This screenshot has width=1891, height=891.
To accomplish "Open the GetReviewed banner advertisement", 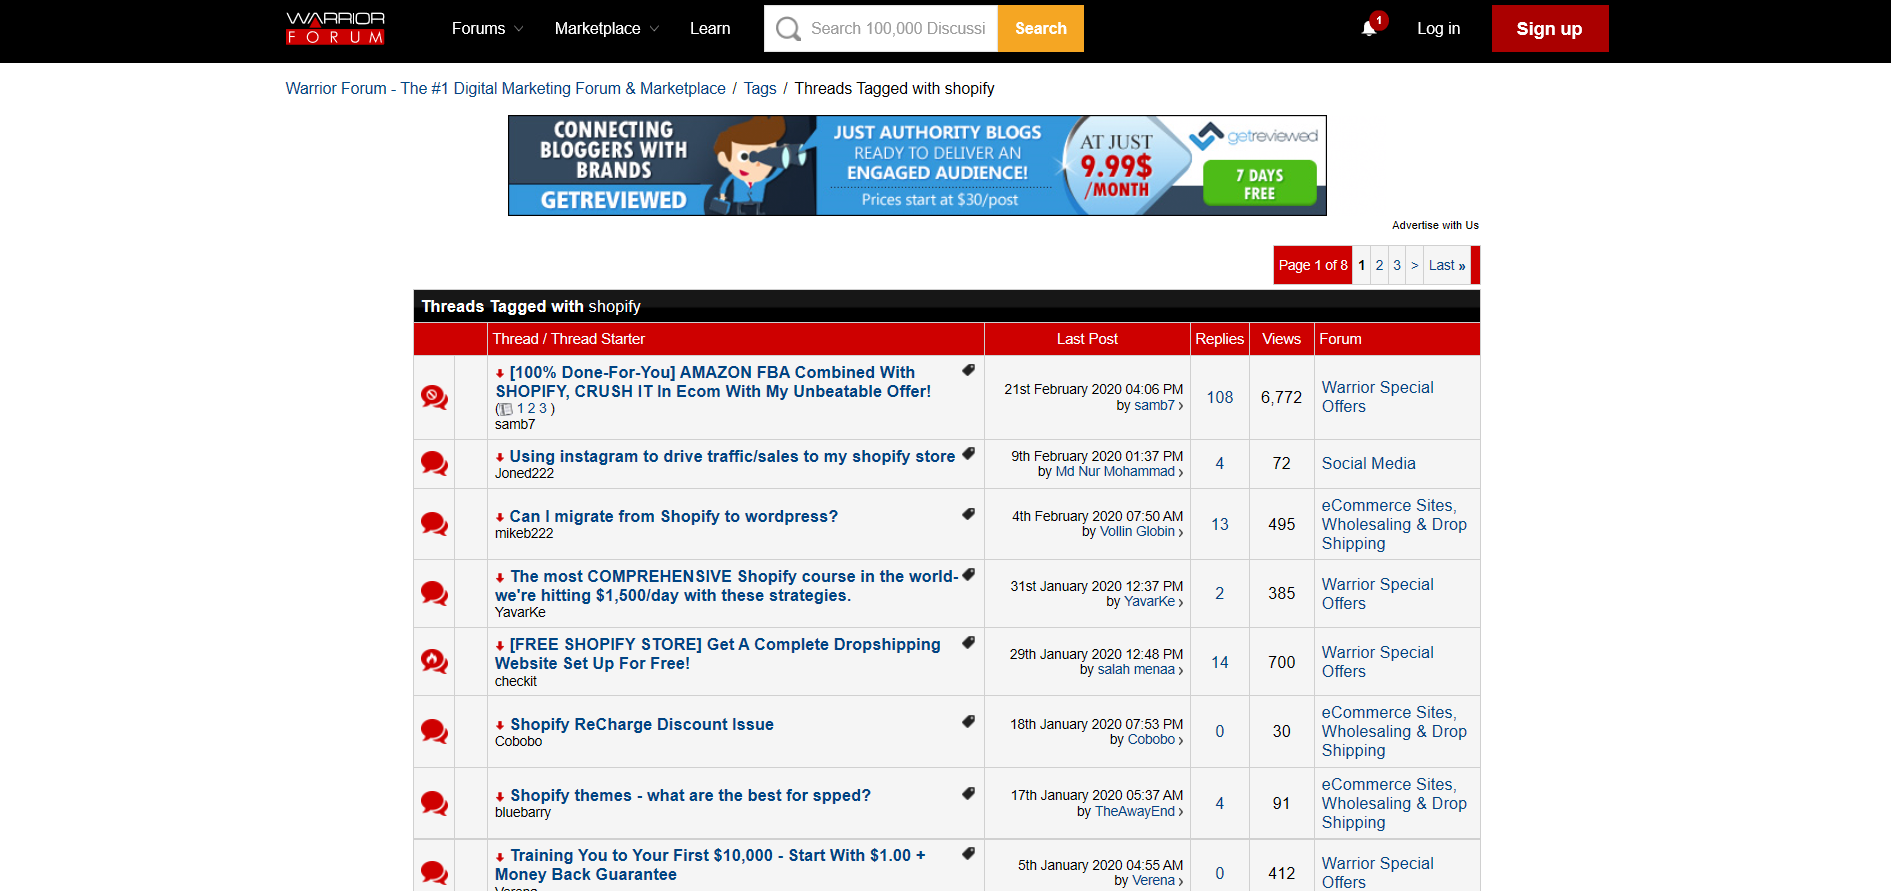I will [x=917, y=166].
